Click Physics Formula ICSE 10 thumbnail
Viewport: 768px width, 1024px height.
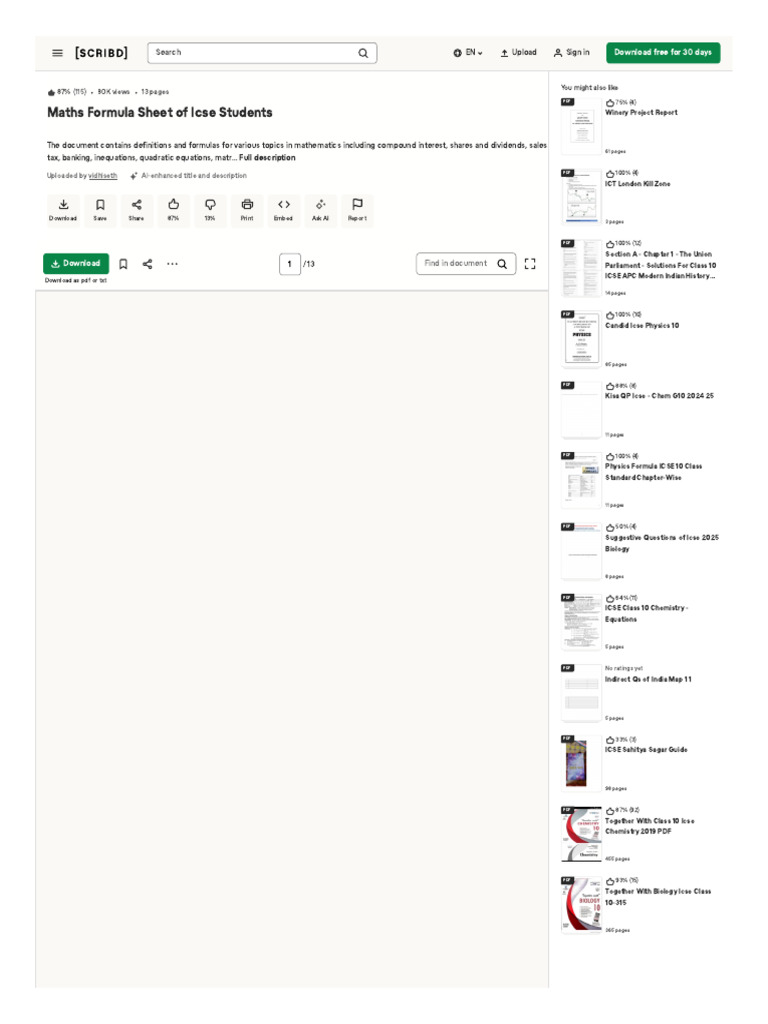(x=581, y=480)
